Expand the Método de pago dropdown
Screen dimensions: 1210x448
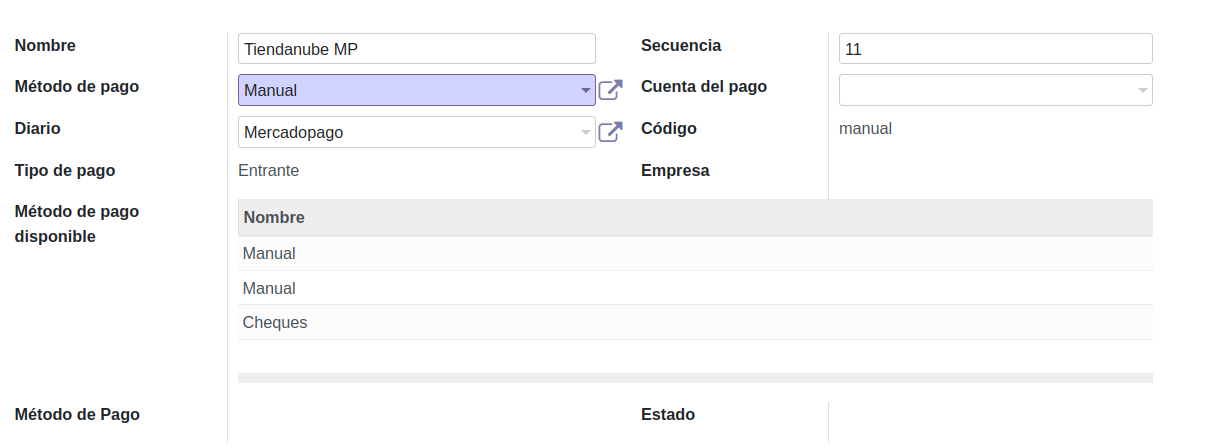point(585,90)
